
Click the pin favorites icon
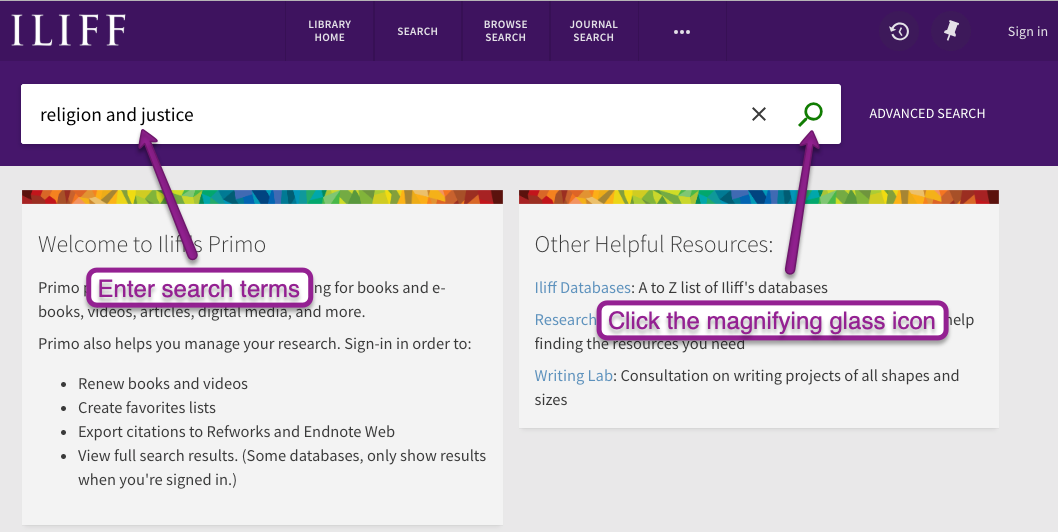pyautogui.click(x=951, y=31)
